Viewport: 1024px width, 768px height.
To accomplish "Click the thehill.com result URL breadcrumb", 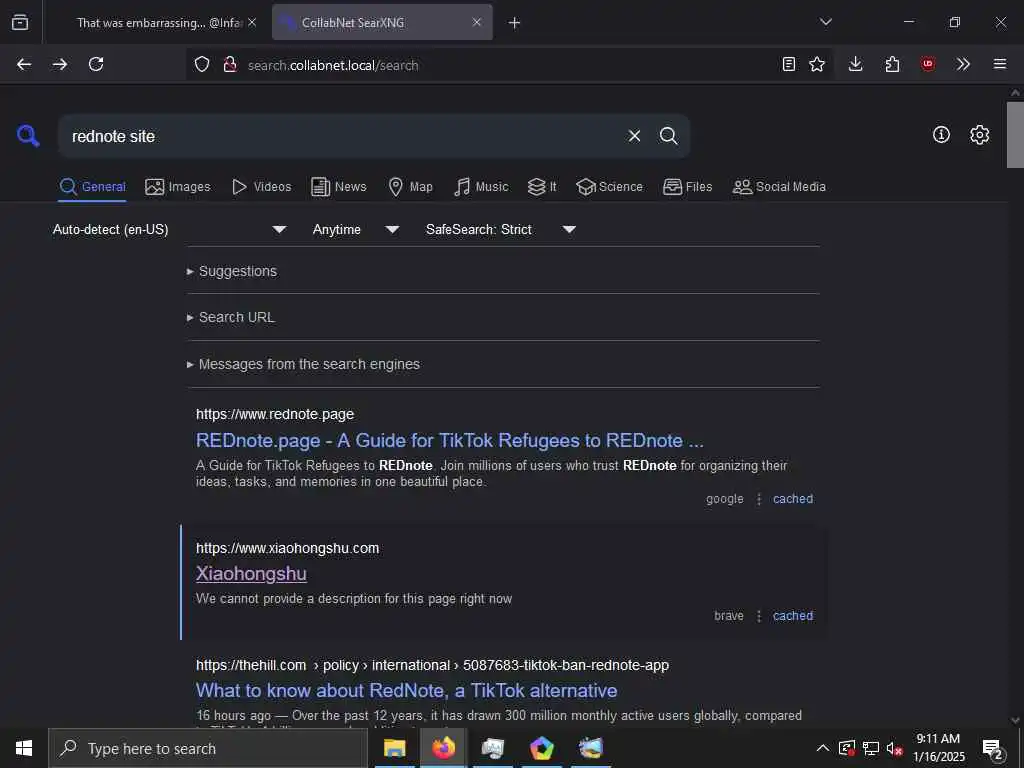I will tap(432, 665).
